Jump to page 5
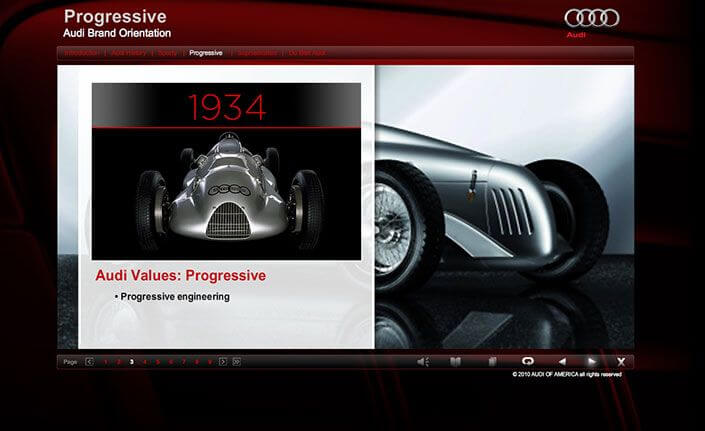 (158, 362)
